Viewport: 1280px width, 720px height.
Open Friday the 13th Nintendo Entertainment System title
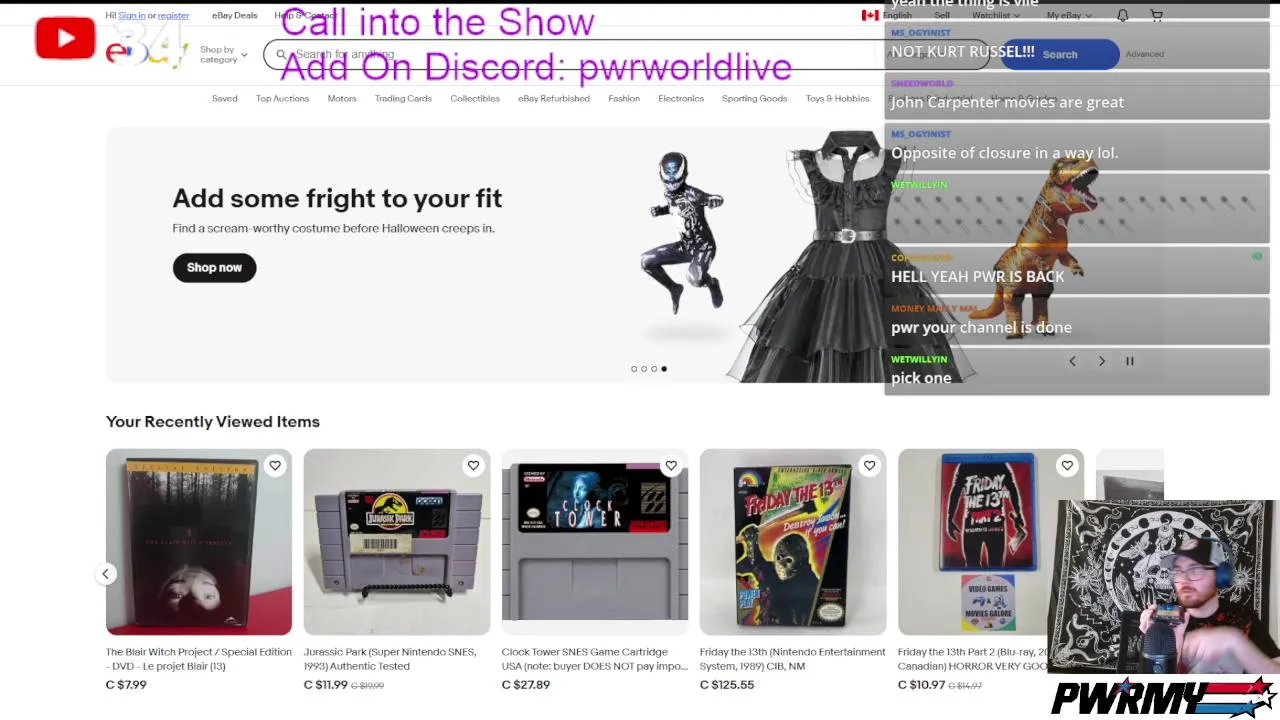[793, 659]
